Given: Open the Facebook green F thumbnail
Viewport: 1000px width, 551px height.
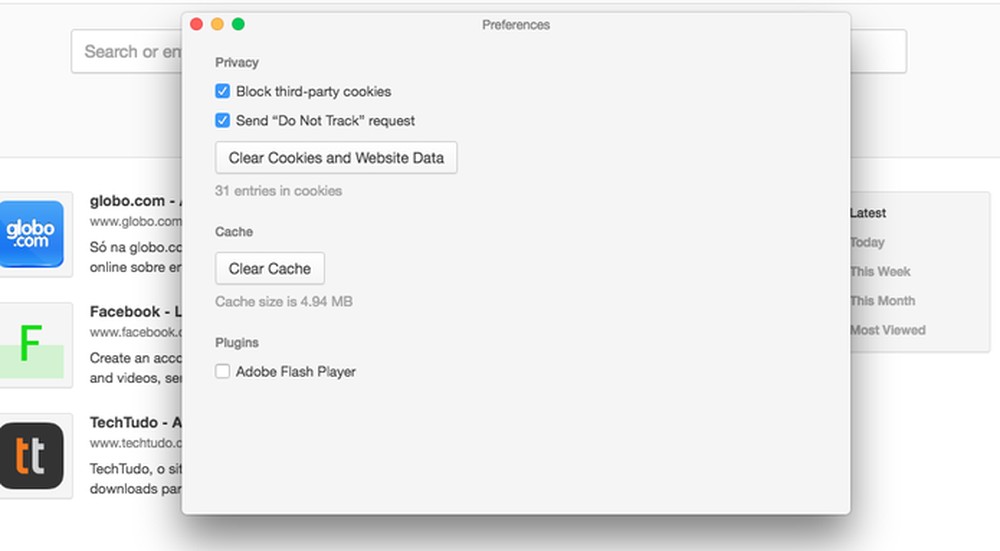Looking at the screenshot, I should (x=31, y=344).
